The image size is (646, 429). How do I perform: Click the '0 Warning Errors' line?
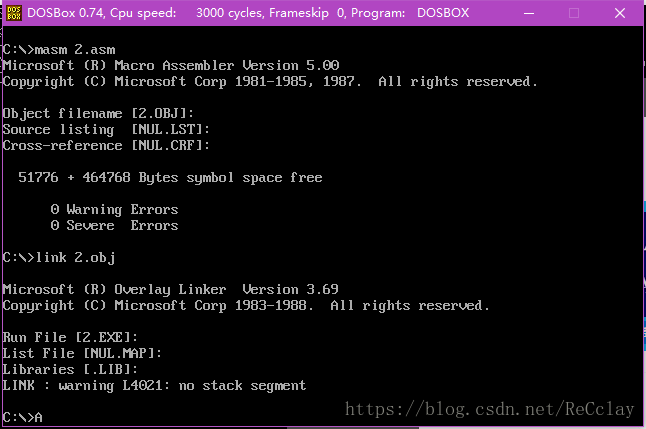115,209
